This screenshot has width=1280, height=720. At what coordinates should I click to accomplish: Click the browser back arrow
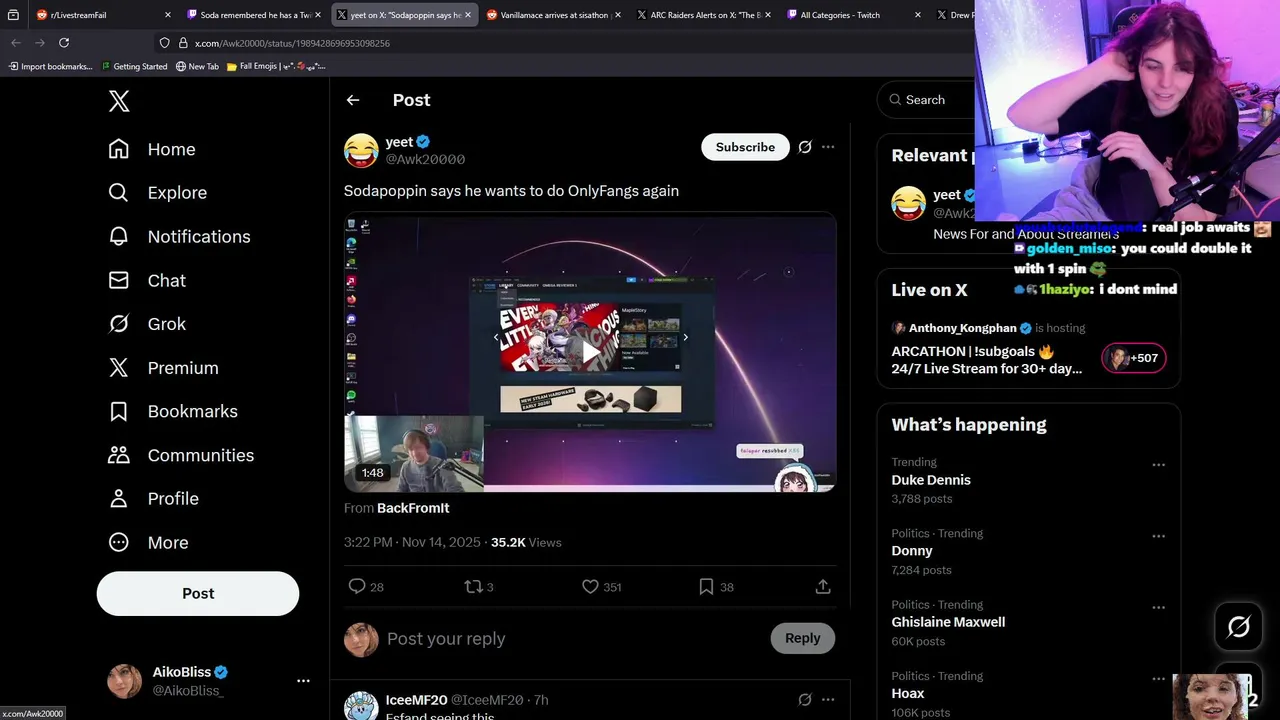point(16,43)
